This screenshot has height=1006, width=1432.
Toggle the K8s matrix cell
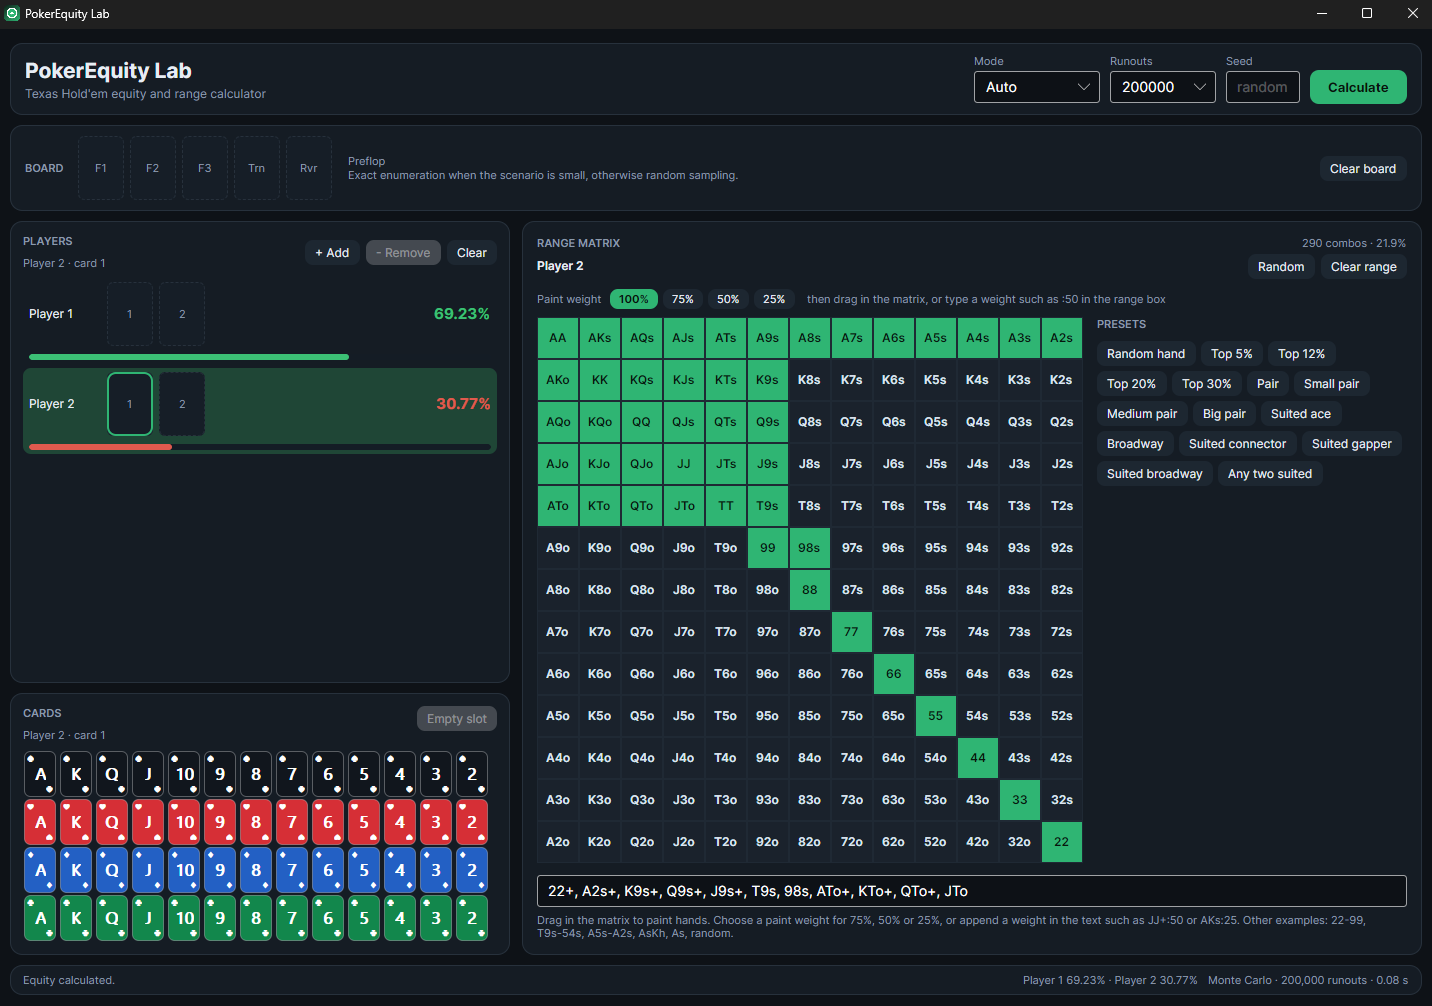810,380
